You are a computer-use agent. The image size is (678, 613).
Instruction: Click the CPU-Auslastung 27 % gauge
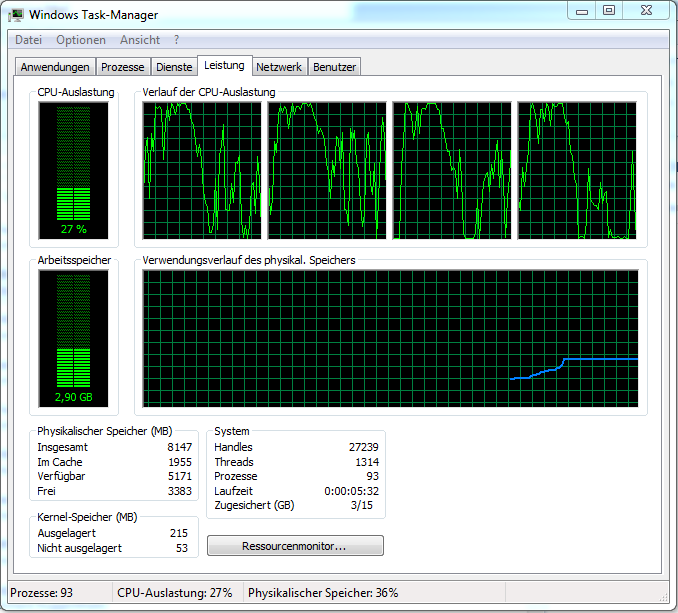[74, 170]
